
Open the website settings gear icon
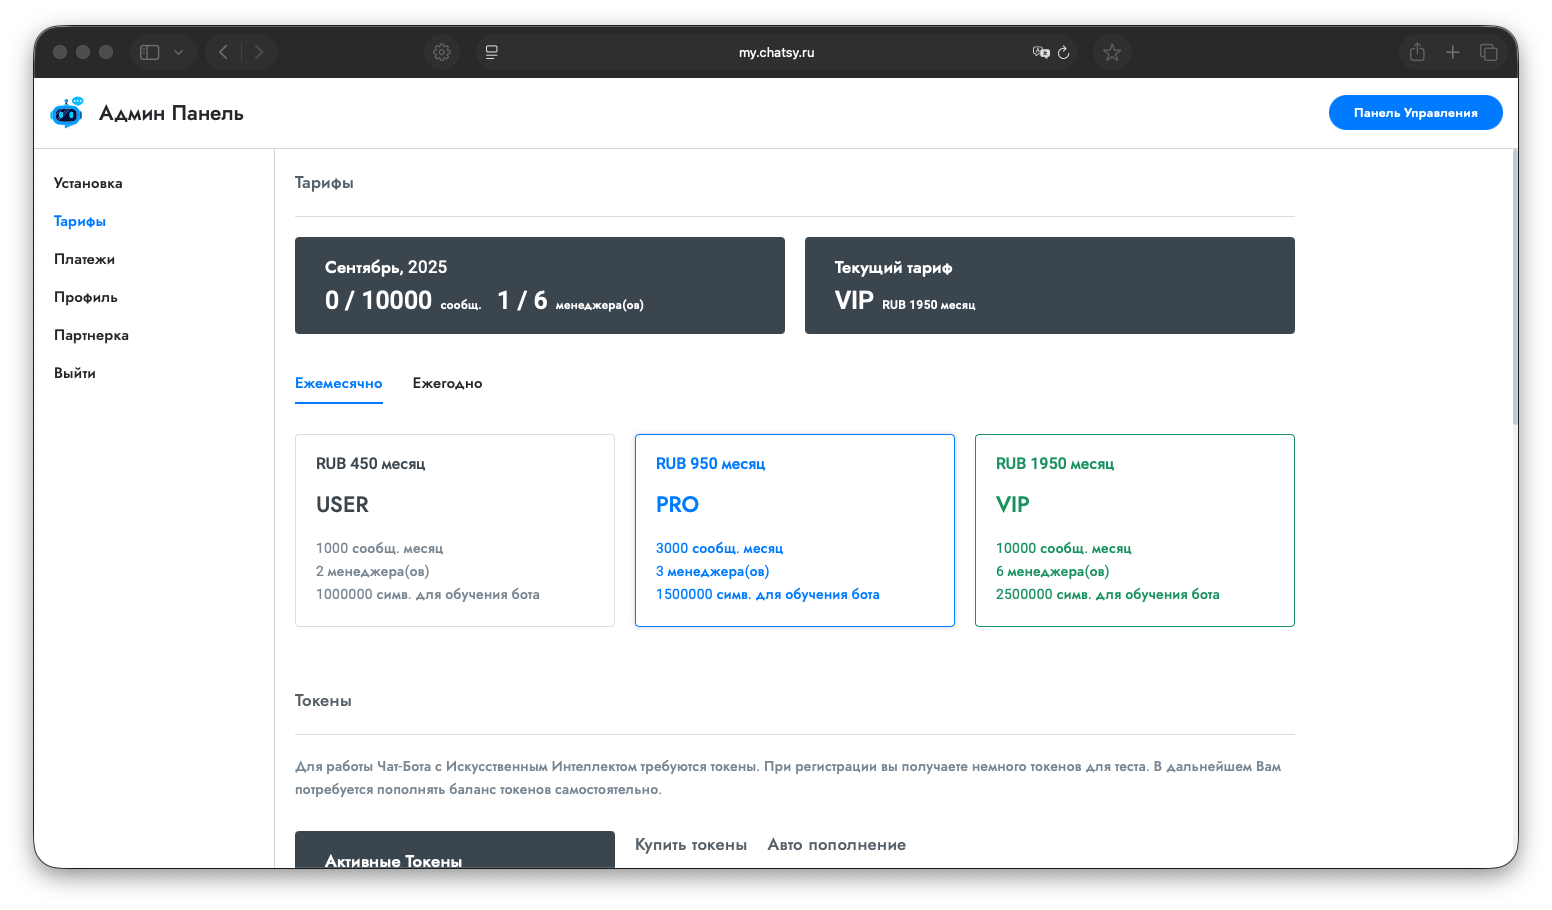tap(442, 52)
